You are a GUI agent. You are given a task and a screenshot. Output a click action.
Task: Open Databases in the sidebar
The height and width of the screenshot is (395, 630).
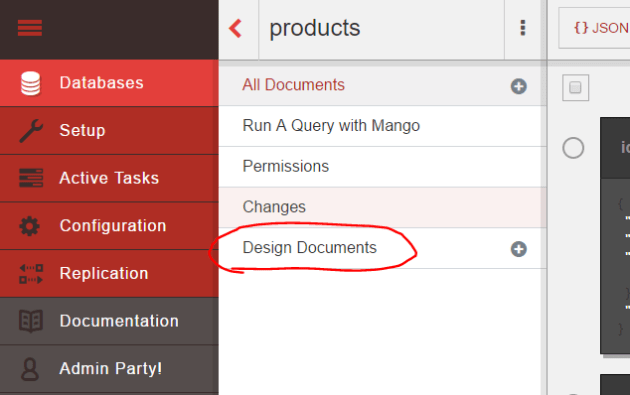click(x=109, y=83)
